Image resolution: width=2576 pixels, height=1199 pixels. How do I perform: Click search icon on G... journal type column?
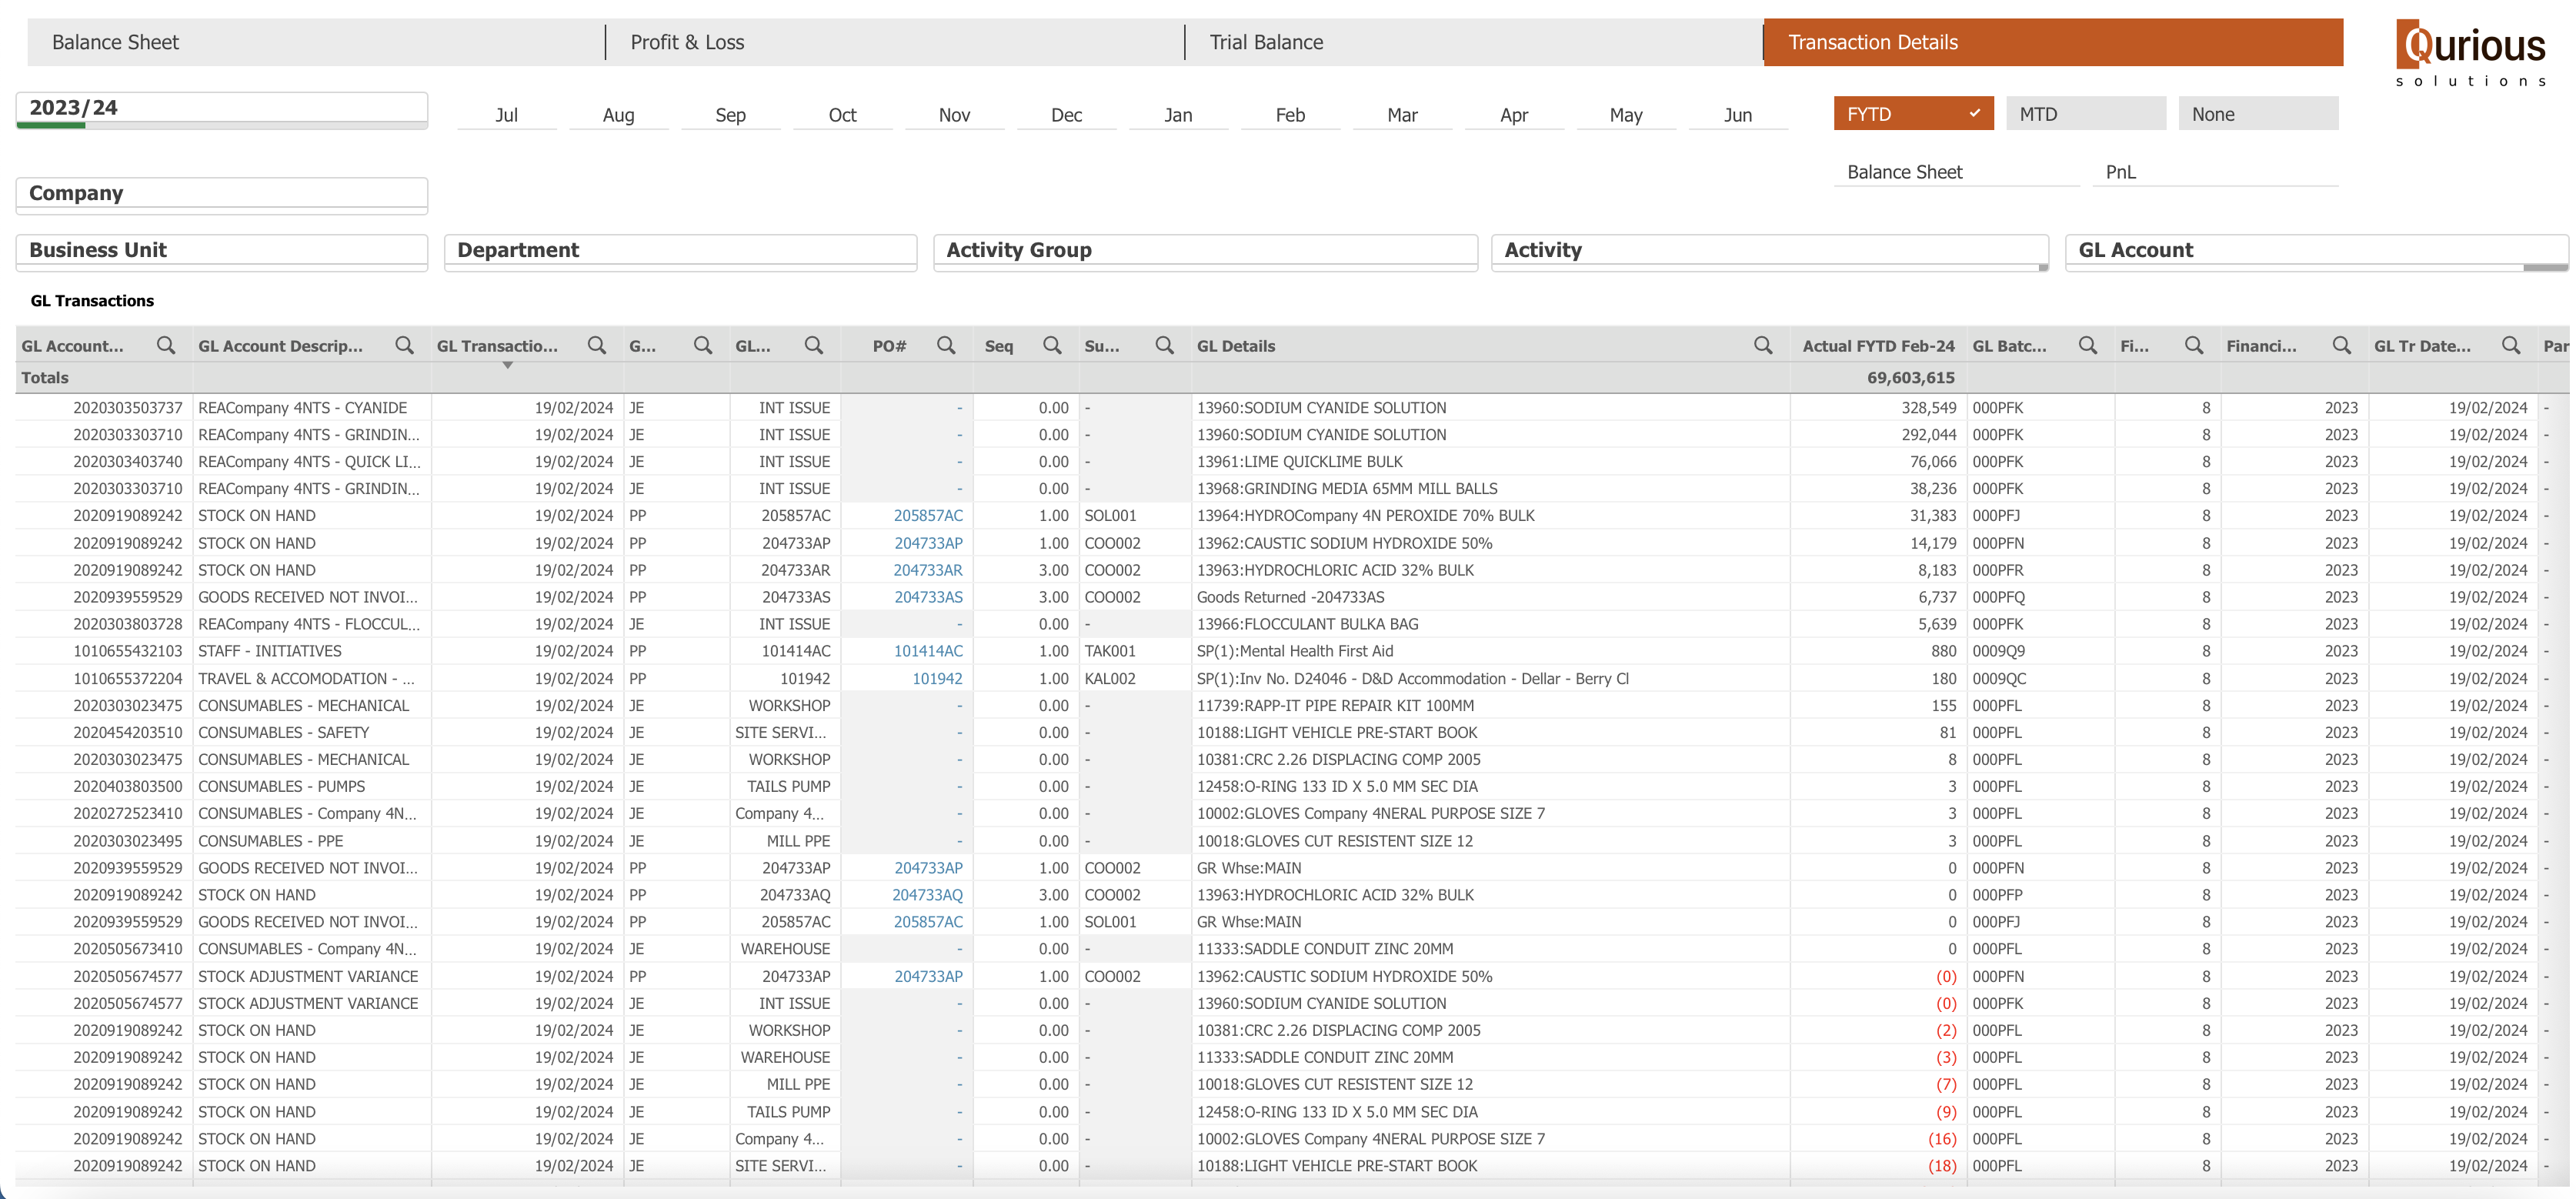point(703,345)
